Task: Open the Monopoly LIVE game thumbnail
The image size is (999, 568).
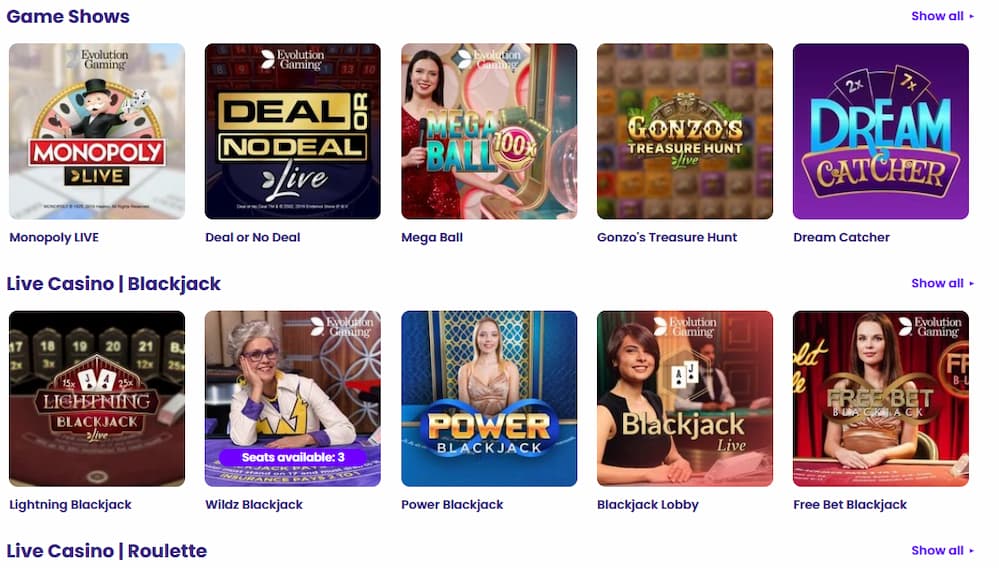Action: (97, 131)
